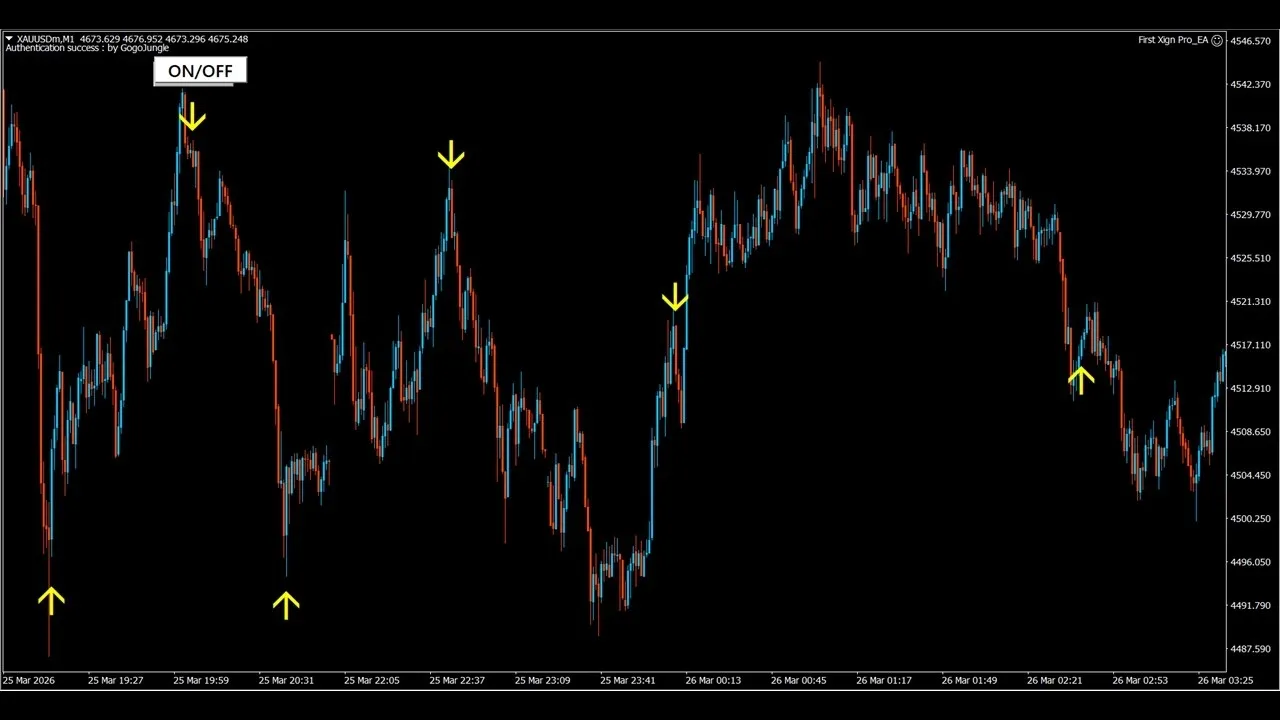1280x720 pixels.
Task: Click the 4487.590 price scale label
Action: [x=1253, y=649]
